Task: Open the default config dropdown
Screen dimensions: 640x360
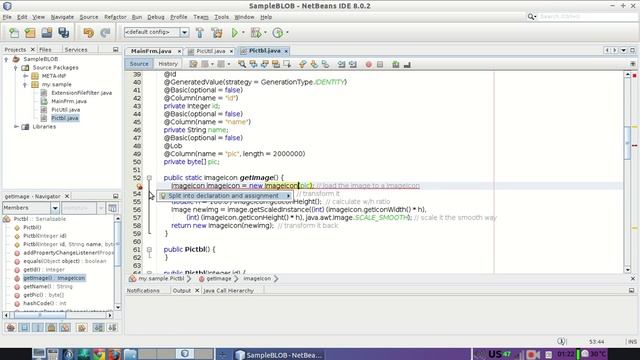Action: (x=184, y=32)
